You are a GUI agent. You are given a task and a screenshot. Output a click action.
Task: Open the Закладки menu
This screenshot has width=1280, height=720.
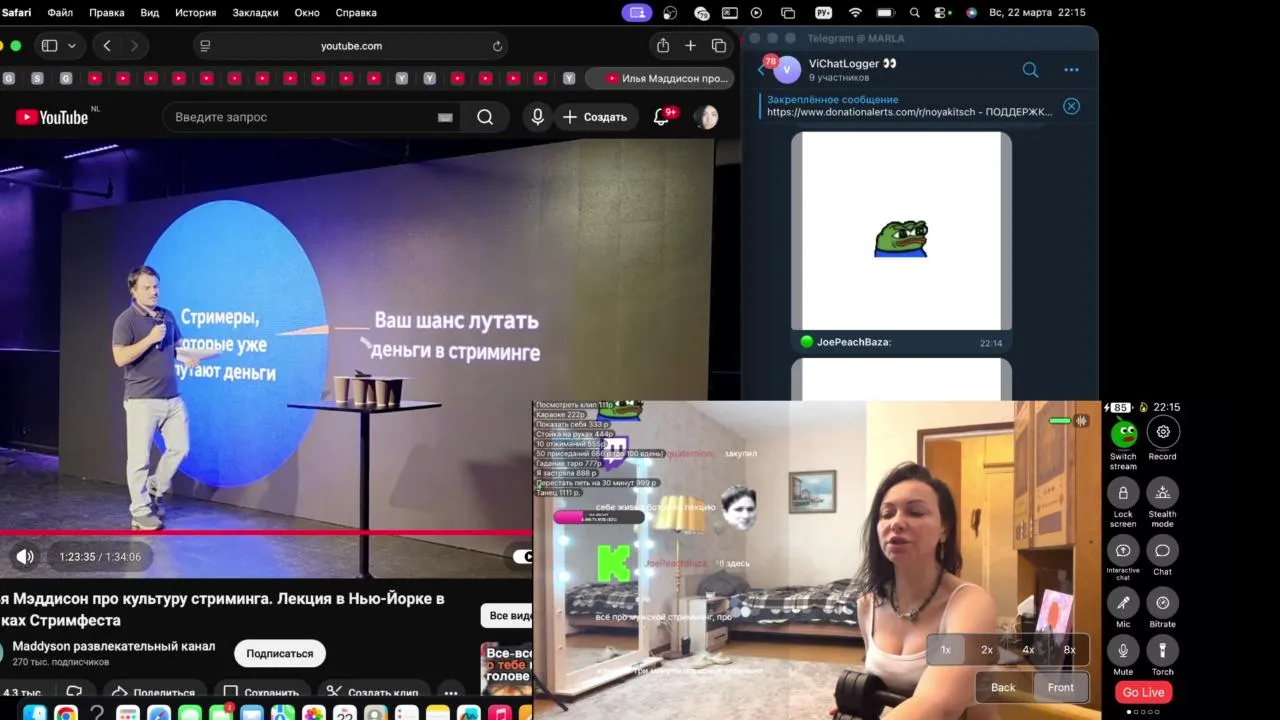[256, 13]
